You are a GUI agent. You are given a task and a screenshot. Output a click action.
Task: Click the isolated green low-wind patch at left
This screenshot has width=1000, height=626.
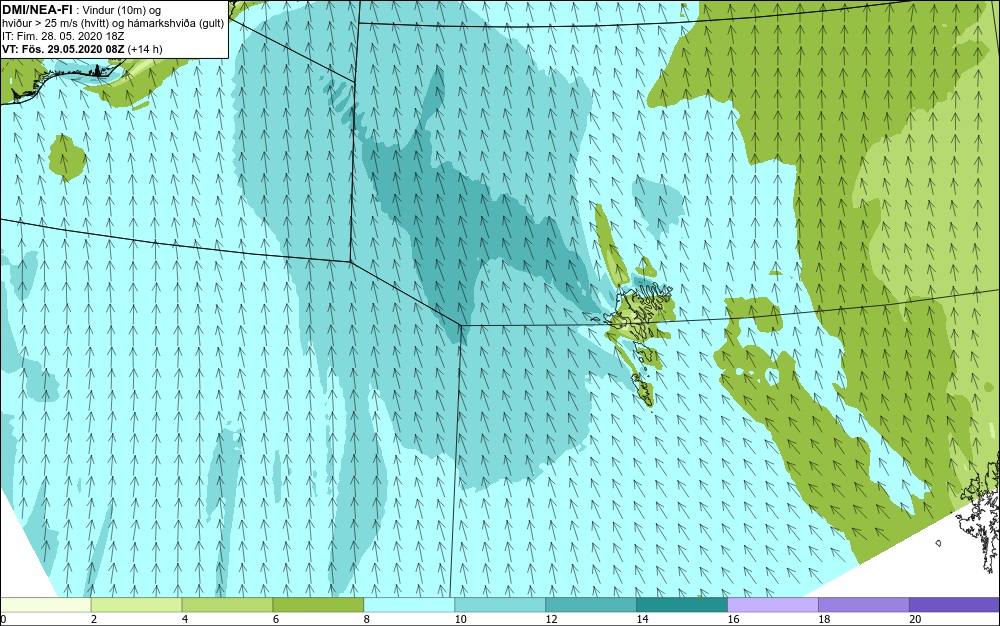67,157
